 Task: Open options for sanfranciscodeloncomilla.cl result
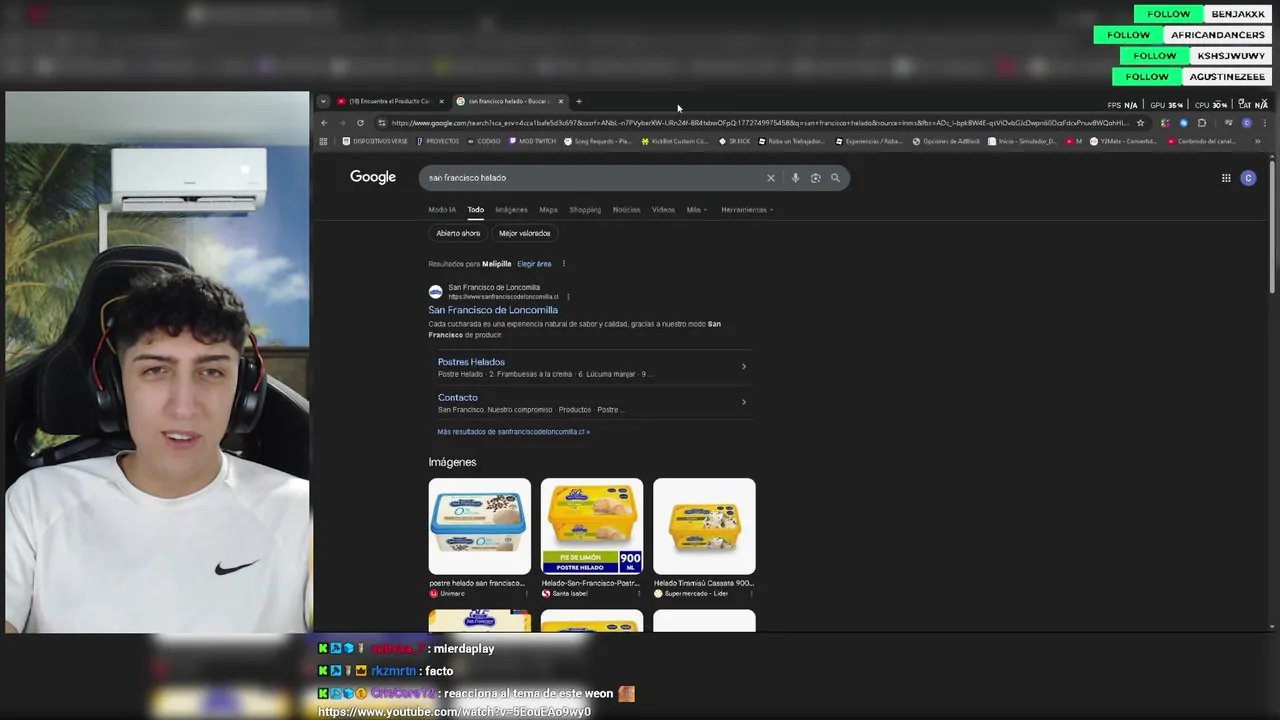(568, 297)
